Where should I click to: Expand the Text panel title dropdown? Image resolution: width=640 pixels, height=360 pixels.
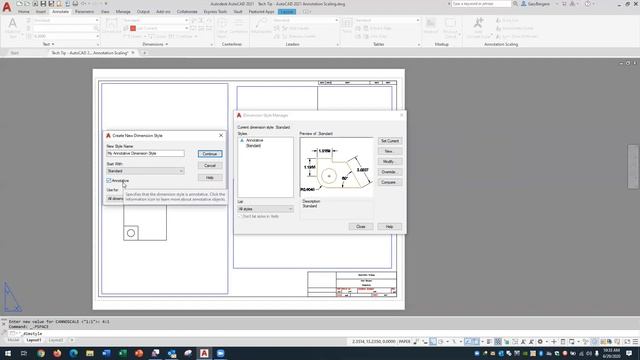coord(48,44)
